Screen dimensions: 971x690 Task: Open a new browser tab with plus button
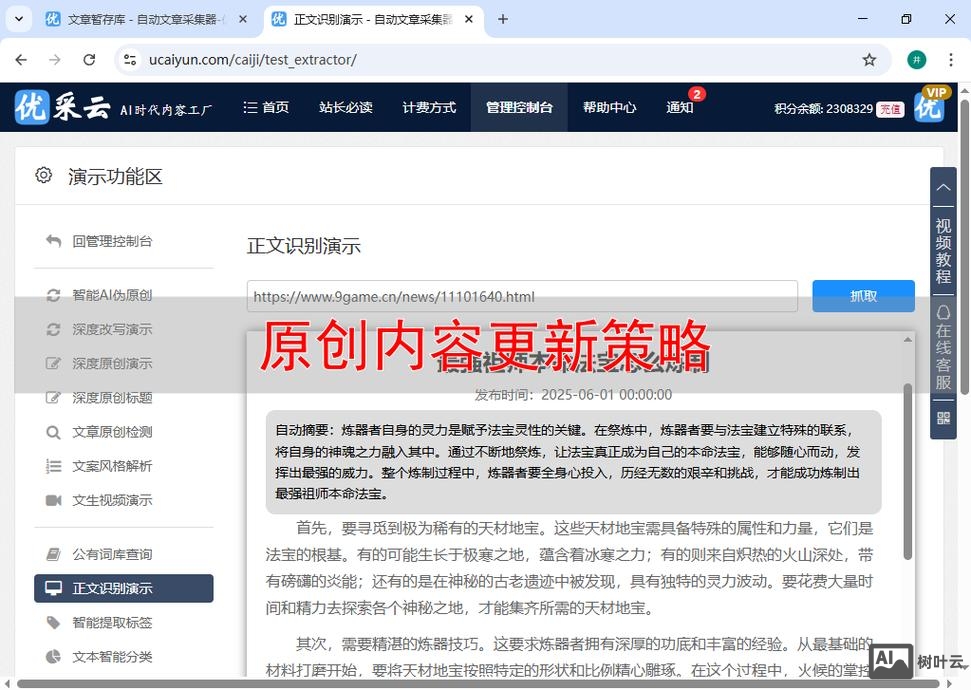tap(502, 18)
